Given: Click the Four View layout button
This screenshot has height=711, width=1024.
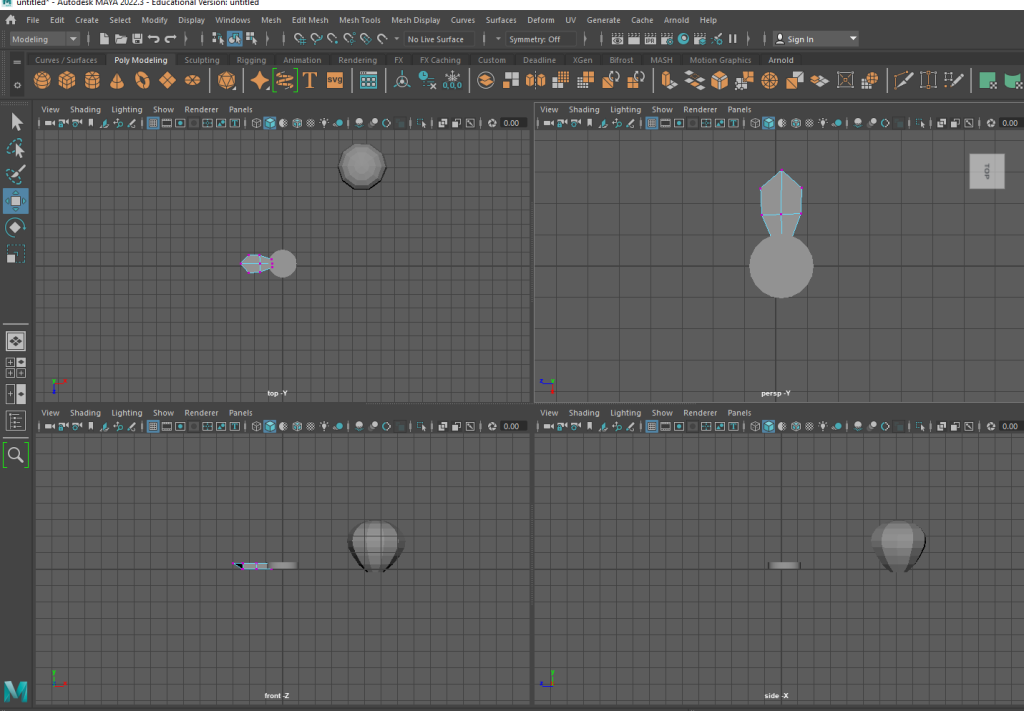Looking at the screenshot, I should pos(16,368).
